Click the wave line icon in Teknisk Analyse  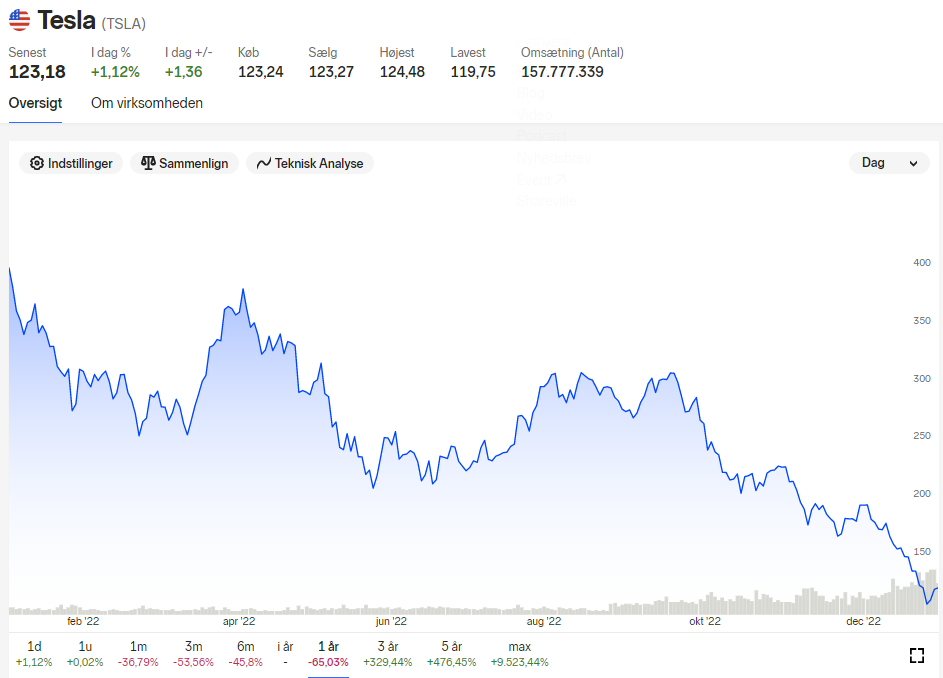(263, 163)
